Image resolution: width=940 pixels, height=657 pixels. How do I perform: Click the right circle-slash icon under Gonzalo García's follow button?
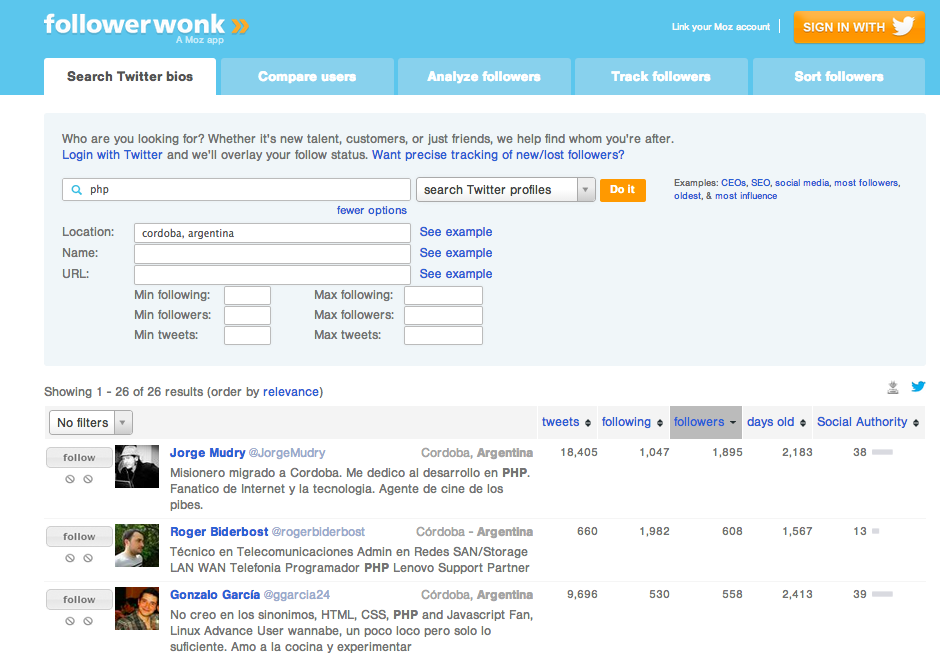coord(88,621)
